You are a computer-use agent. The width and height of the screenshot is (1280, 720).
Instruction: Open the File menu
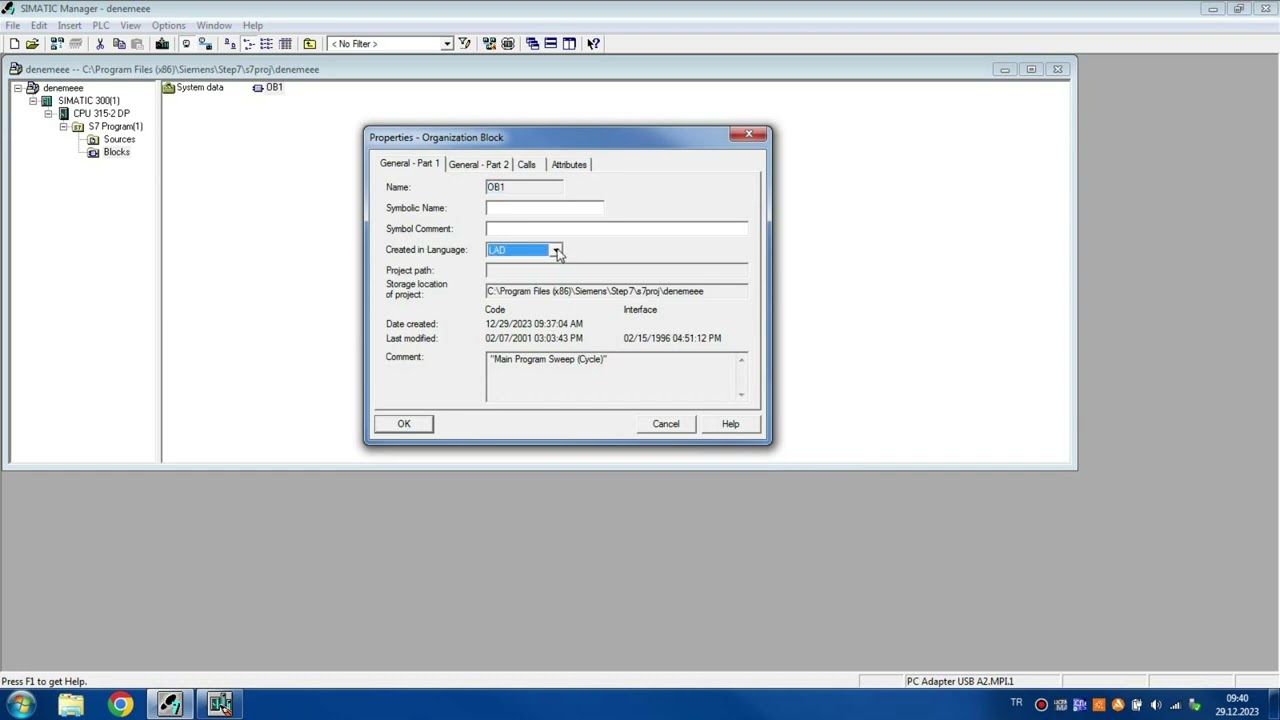(x=13, y=25)
